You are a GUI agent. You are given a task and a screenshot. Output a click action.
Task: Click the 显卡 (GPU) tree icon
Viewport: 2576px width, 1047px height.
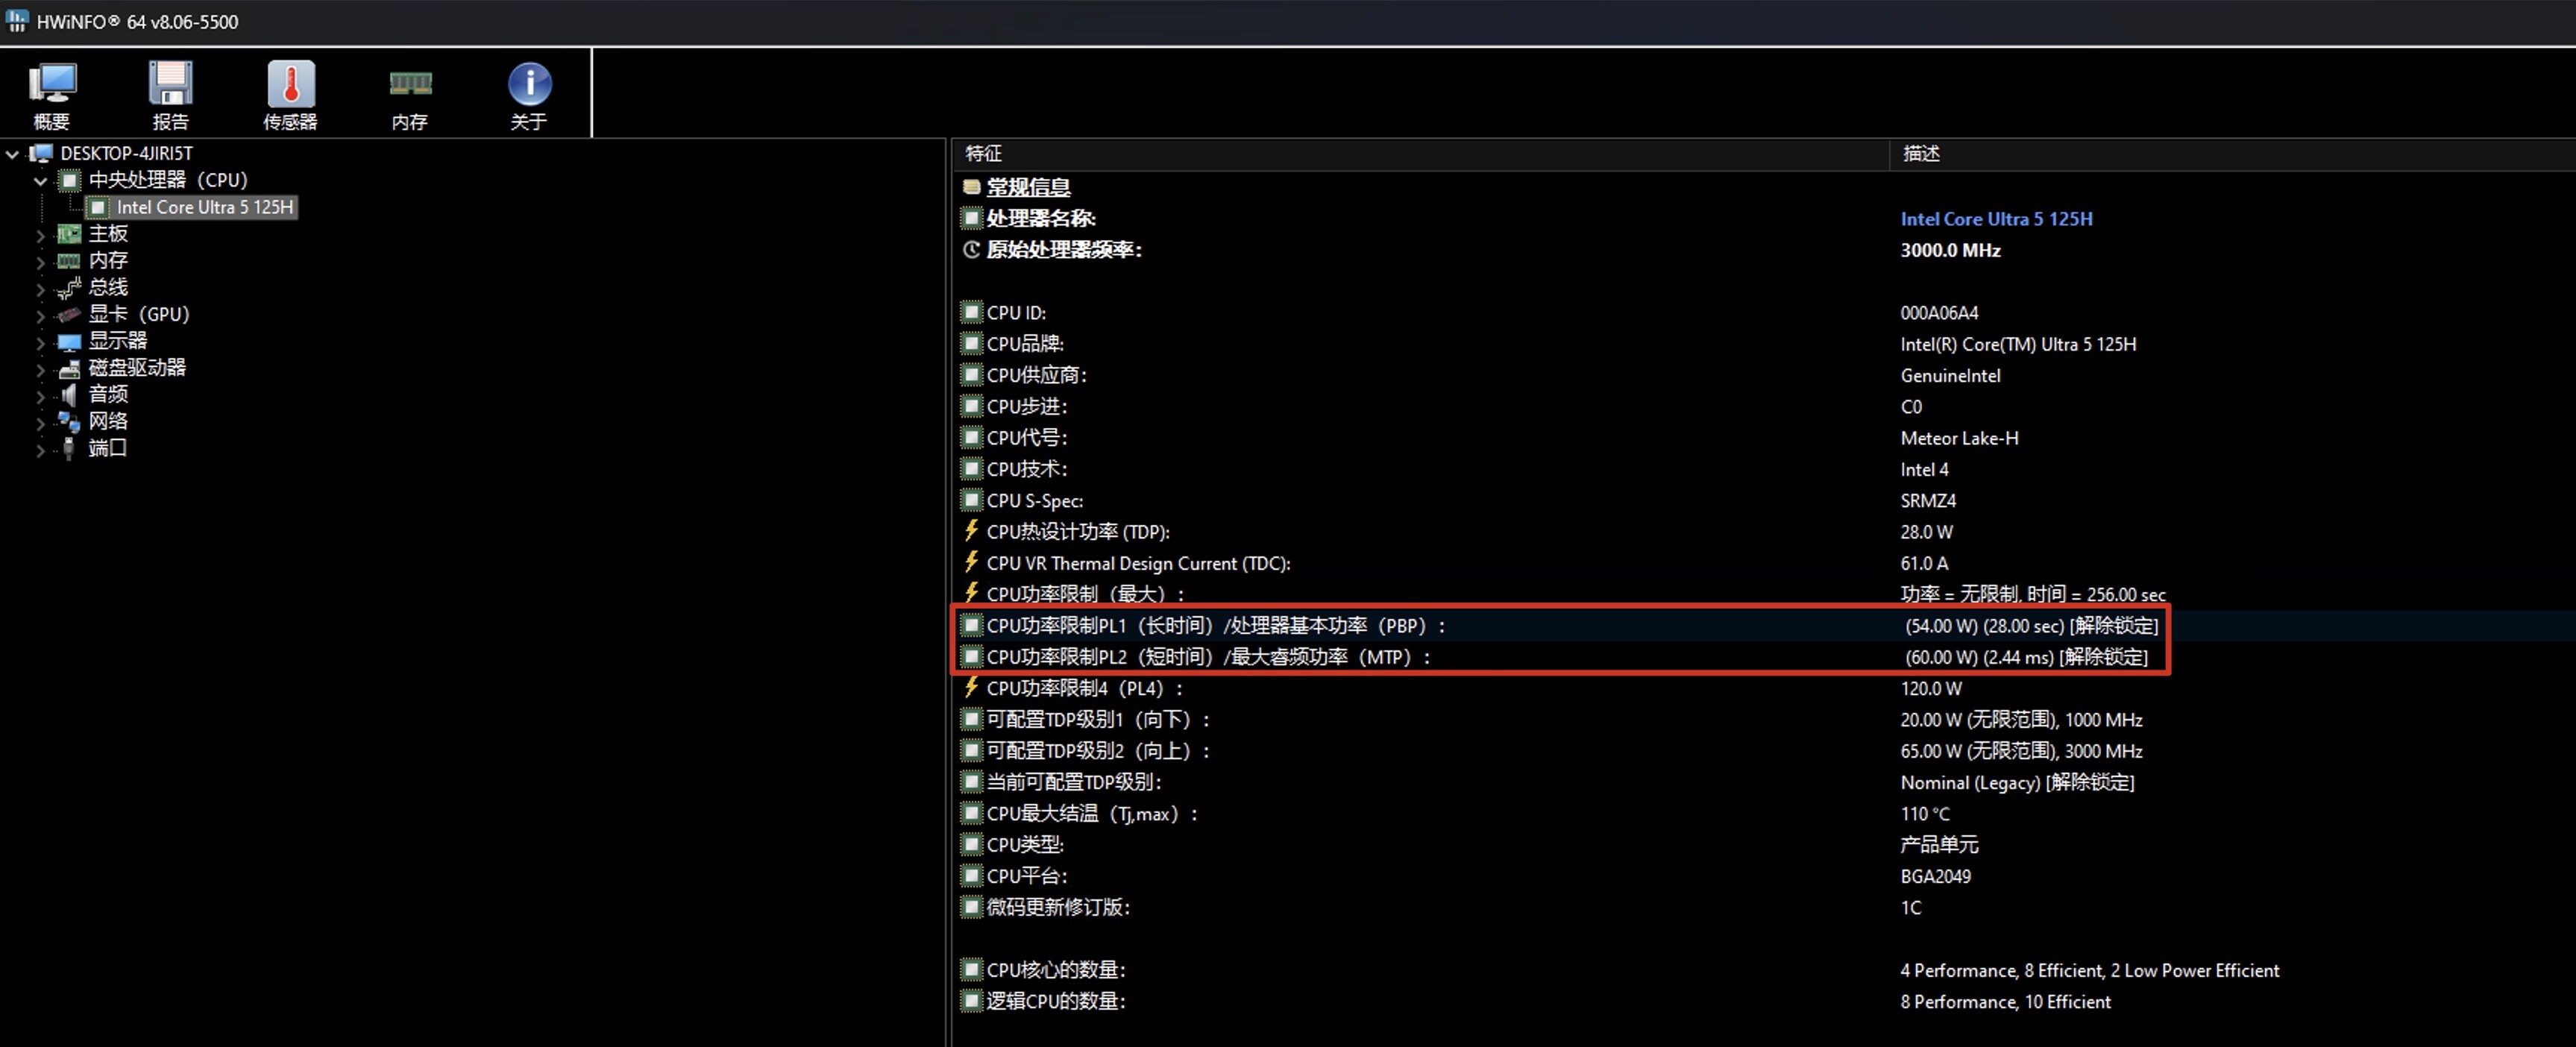(x=69, y=314)
